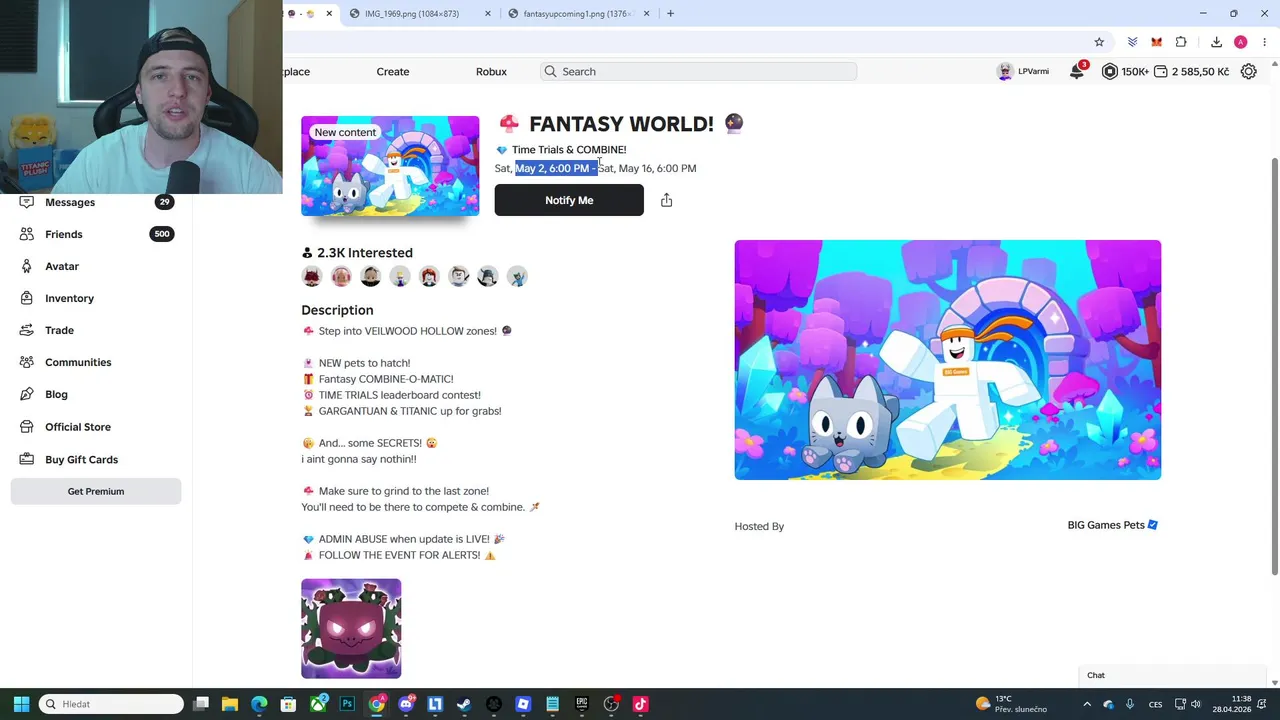Screen dimensions: 1280x720
Task: Open LPVarmi profile avatar
Action: 1005,71
